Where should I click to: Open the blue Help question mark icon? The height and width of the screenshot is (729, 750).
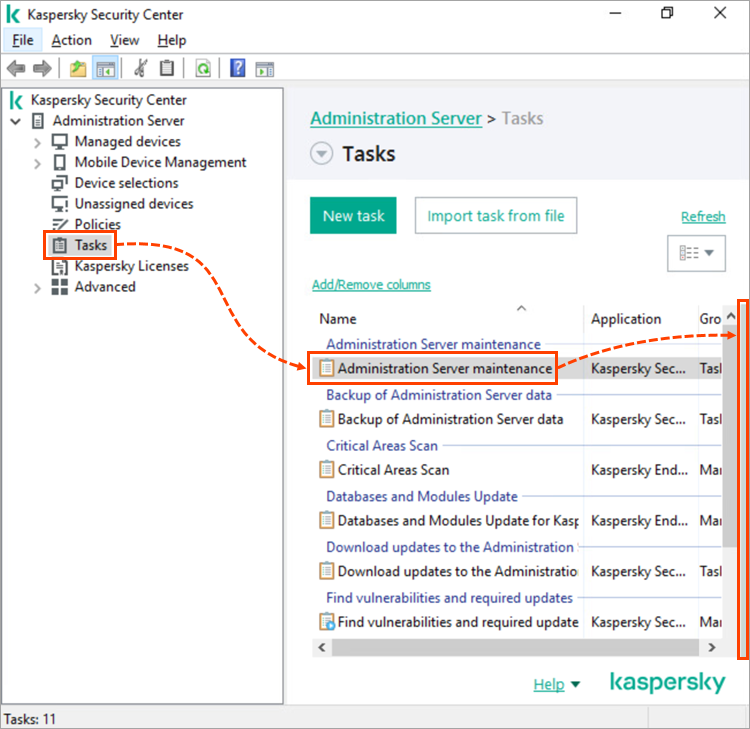tap(238, 68)
